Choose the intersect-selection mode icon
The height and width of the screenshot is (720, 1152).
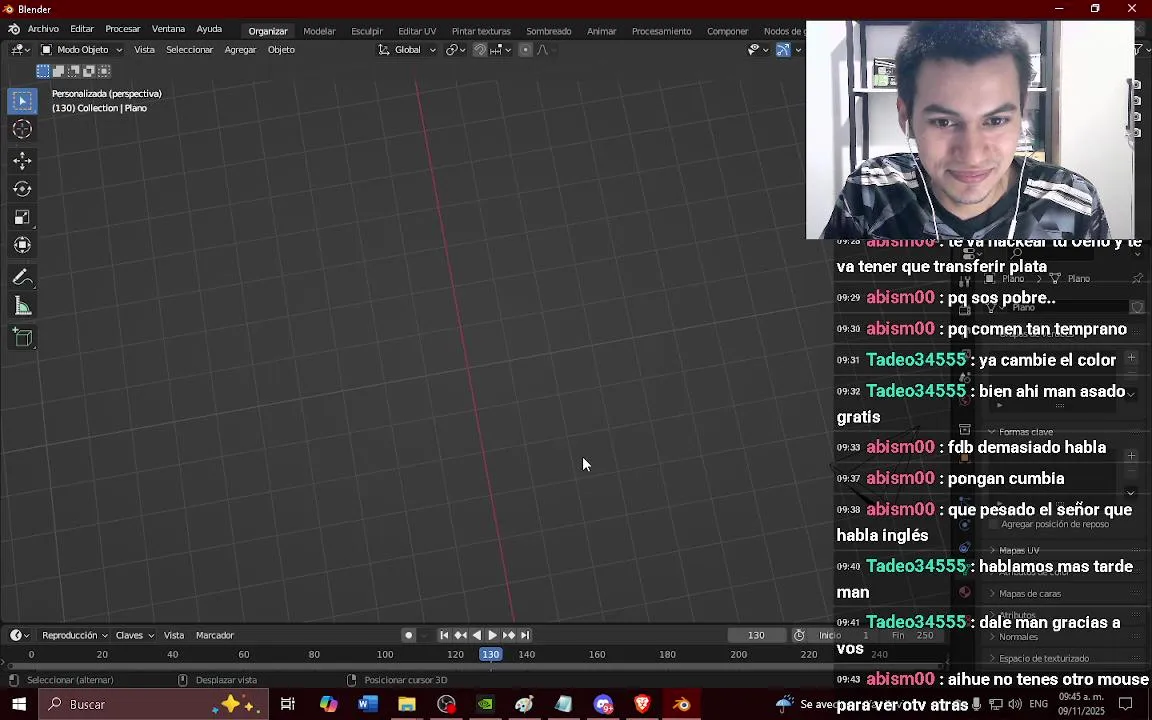(104, 71)
